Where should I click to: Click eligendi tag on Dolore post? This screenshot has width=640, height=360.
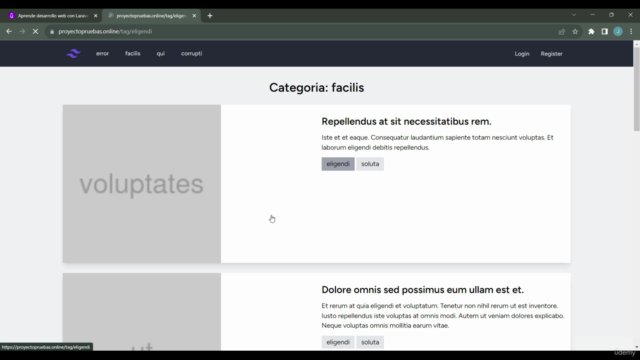(x=338, y=342)
